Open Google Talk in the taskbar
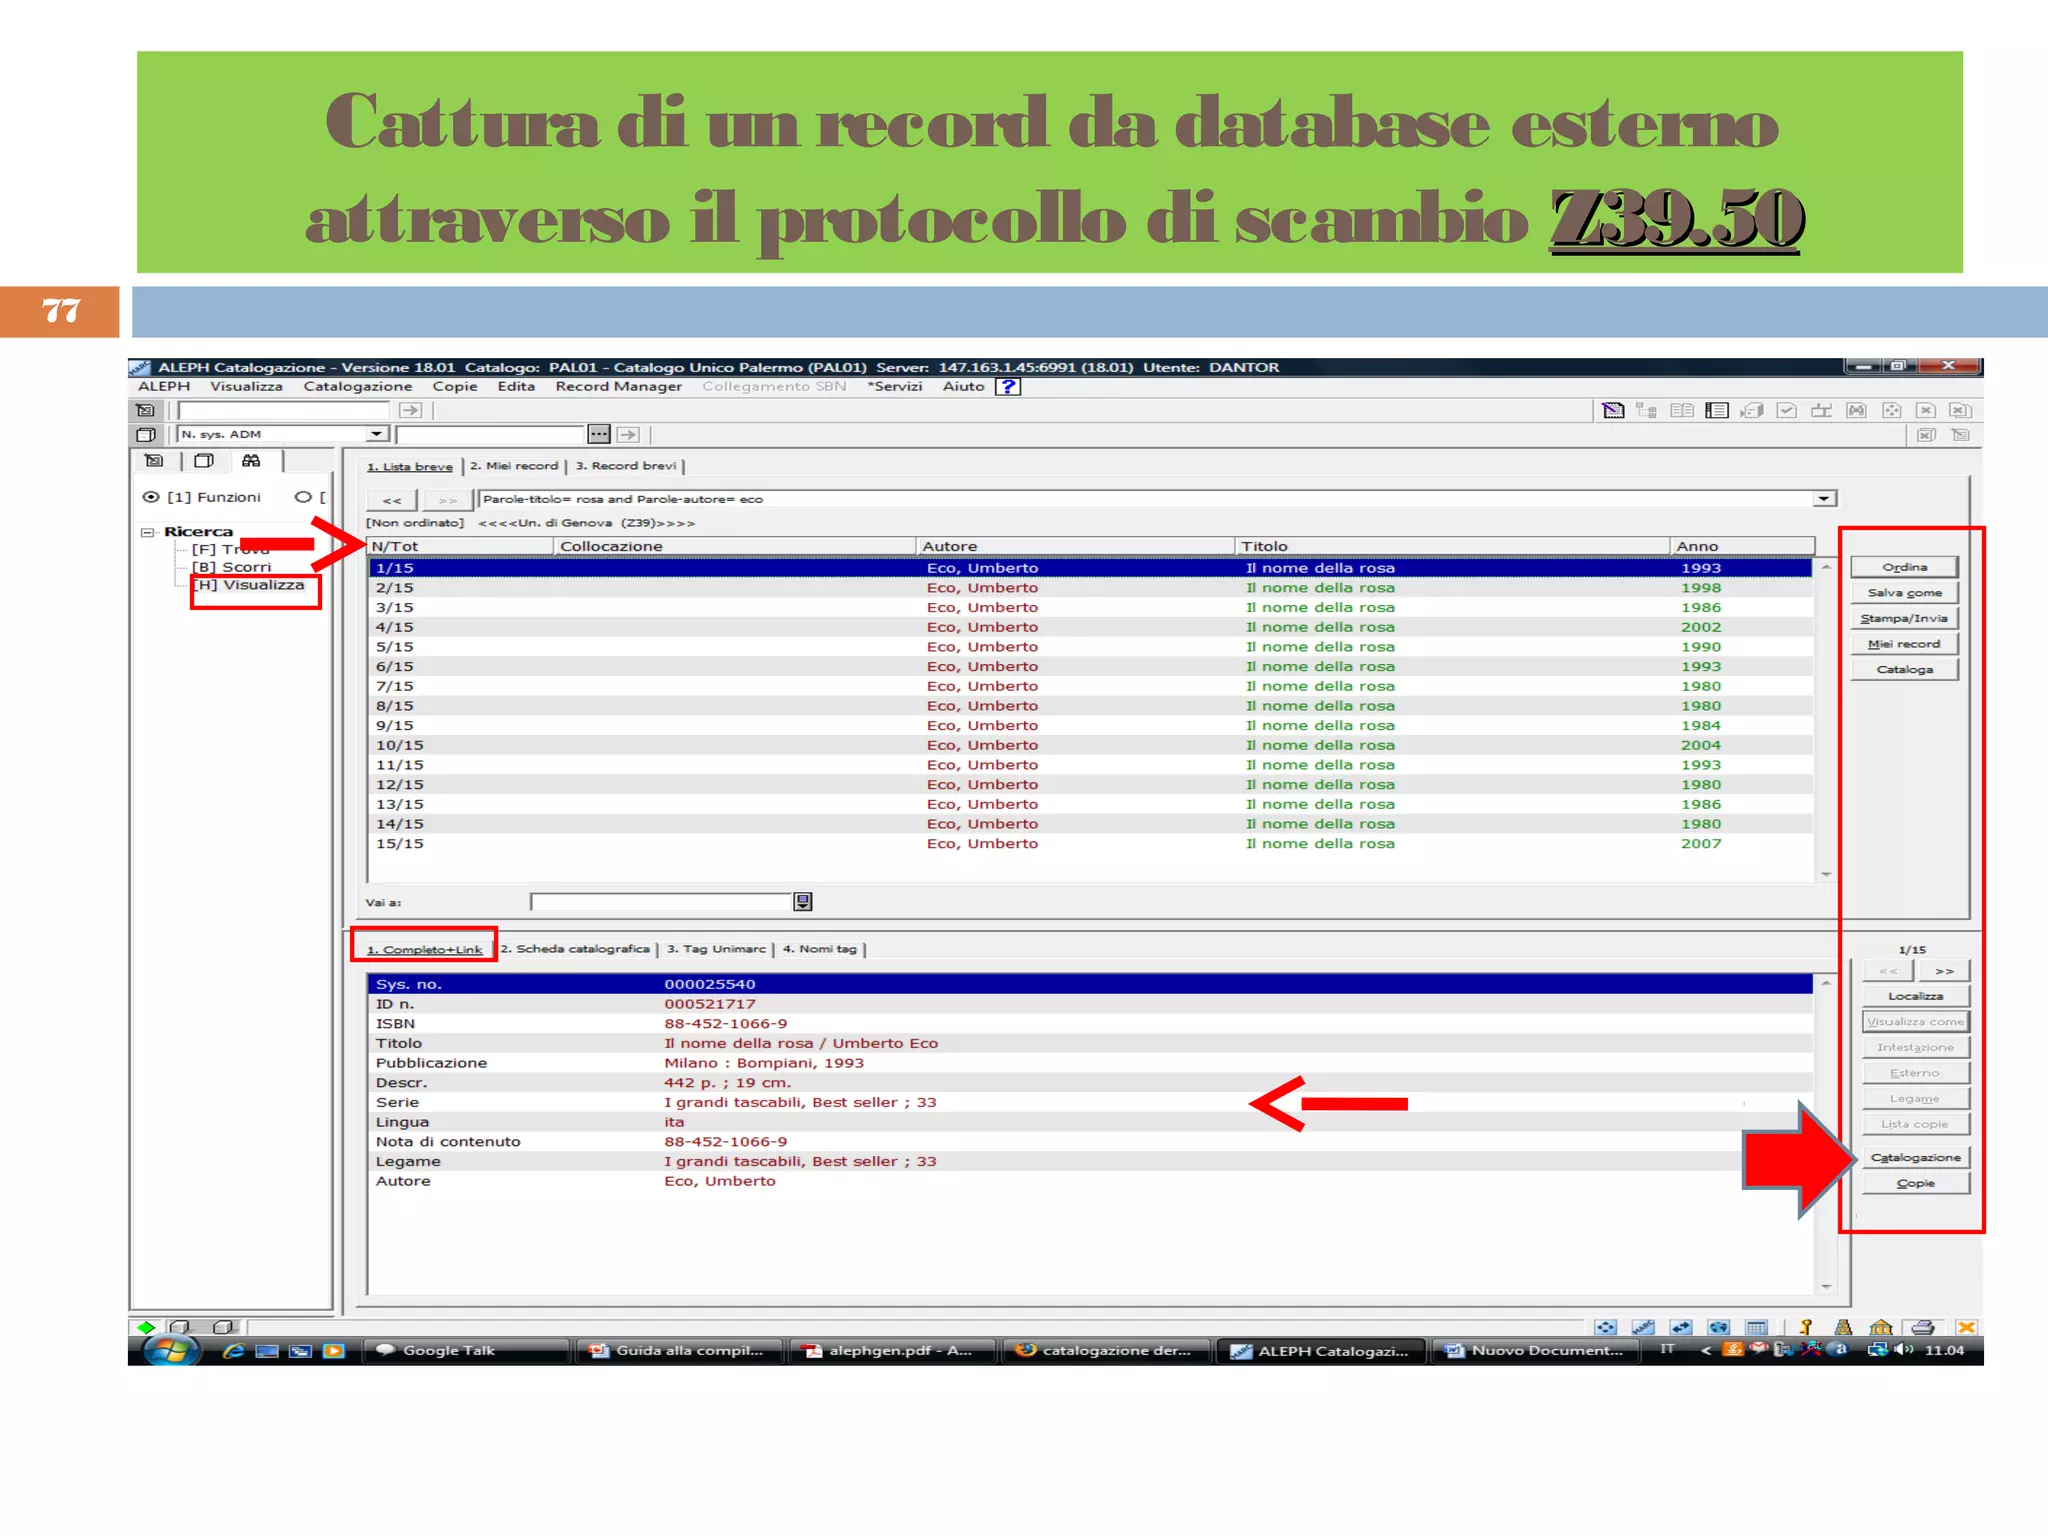 465,1351
